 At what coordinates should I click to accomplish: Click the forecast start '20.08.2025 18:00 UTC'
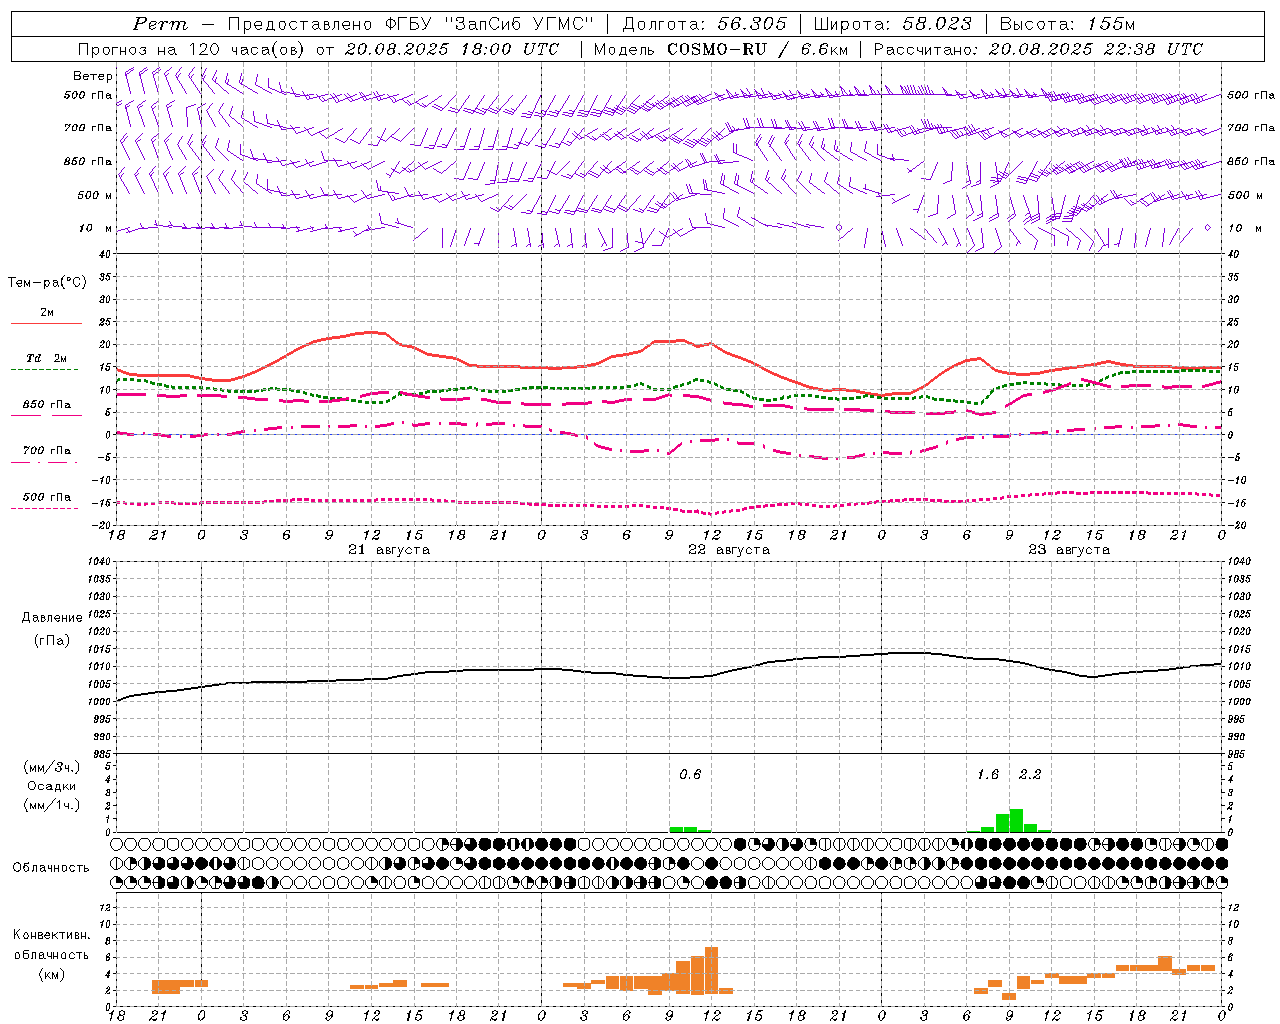pos(452,49)
